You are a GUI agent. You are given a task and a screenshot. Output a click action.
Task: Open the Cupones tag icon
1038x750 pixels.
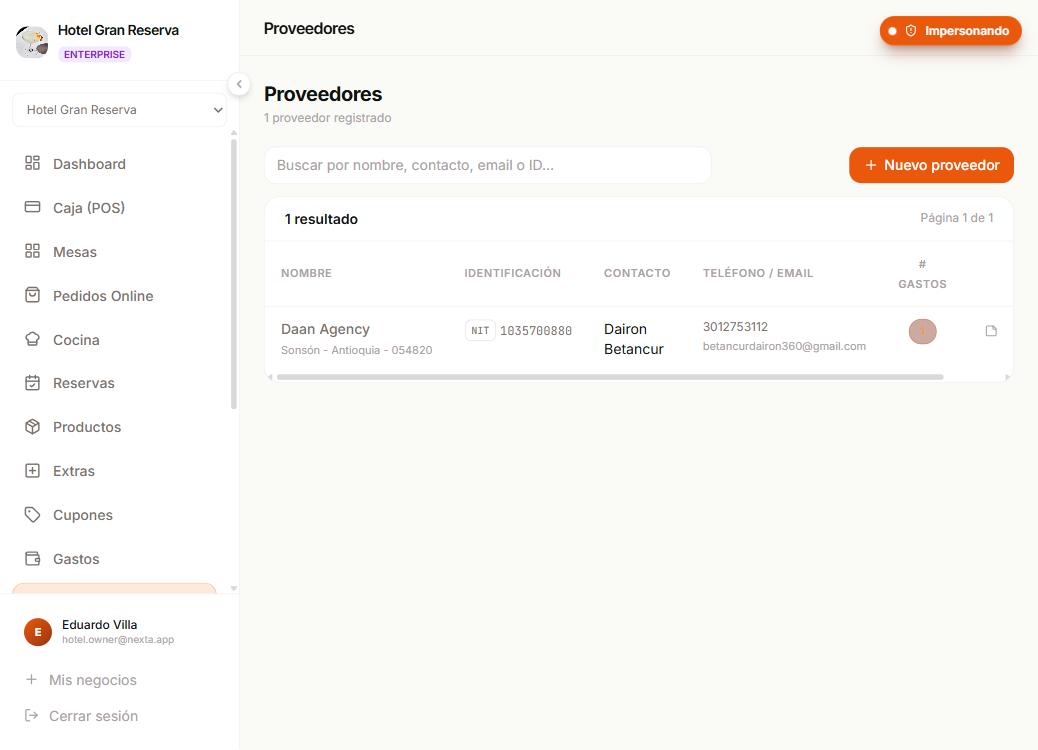click(x=32, y=514)
